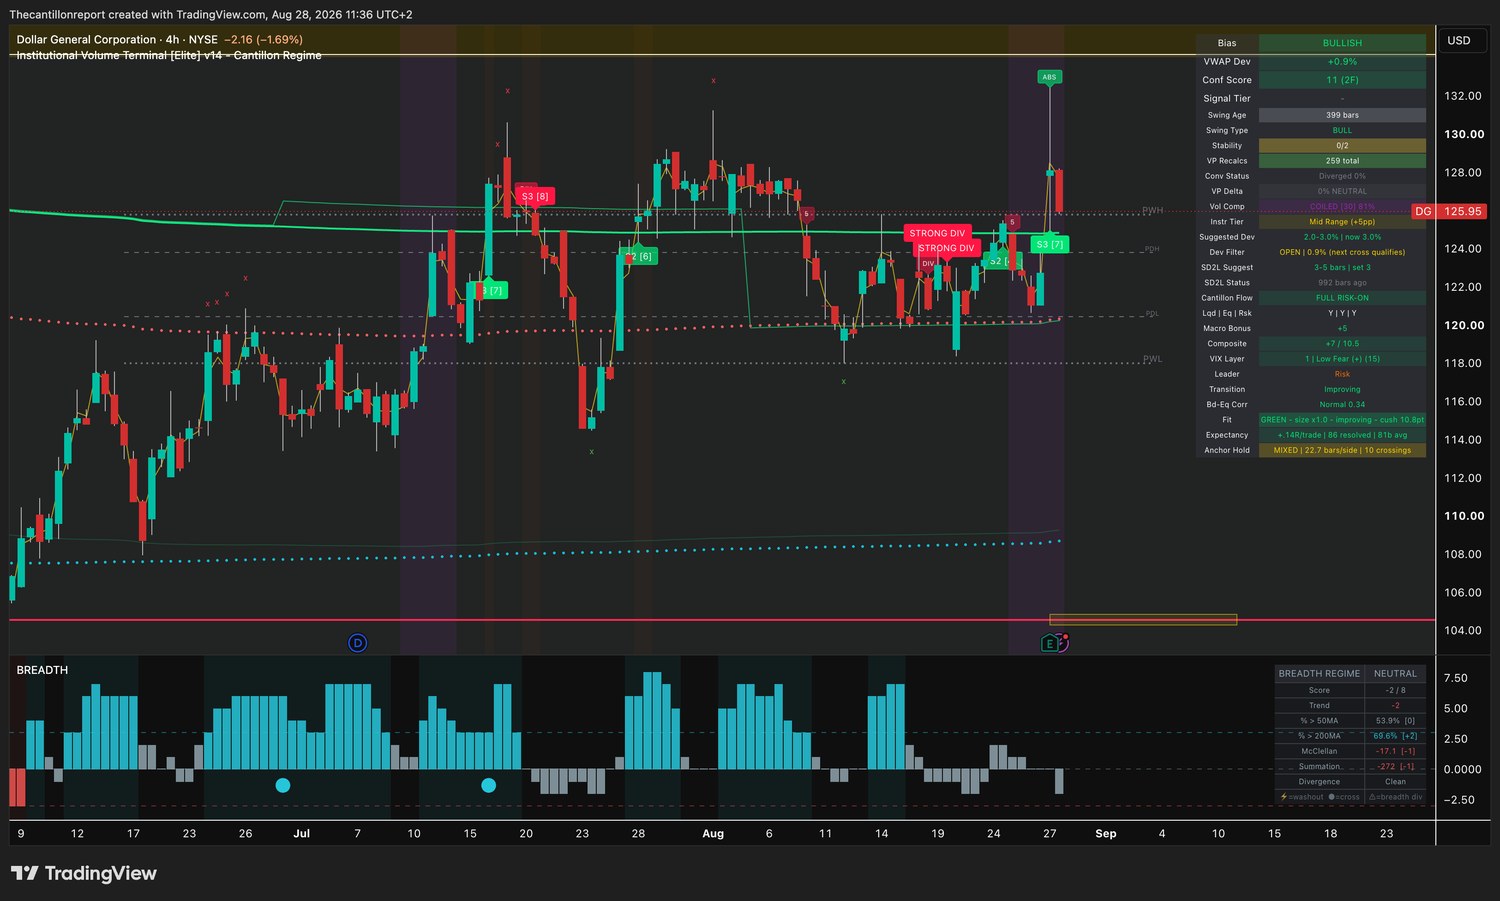This screenshot has height=901, width=1500.
Task: Click the red DG ticker price tag
Action: [1423, 212]
